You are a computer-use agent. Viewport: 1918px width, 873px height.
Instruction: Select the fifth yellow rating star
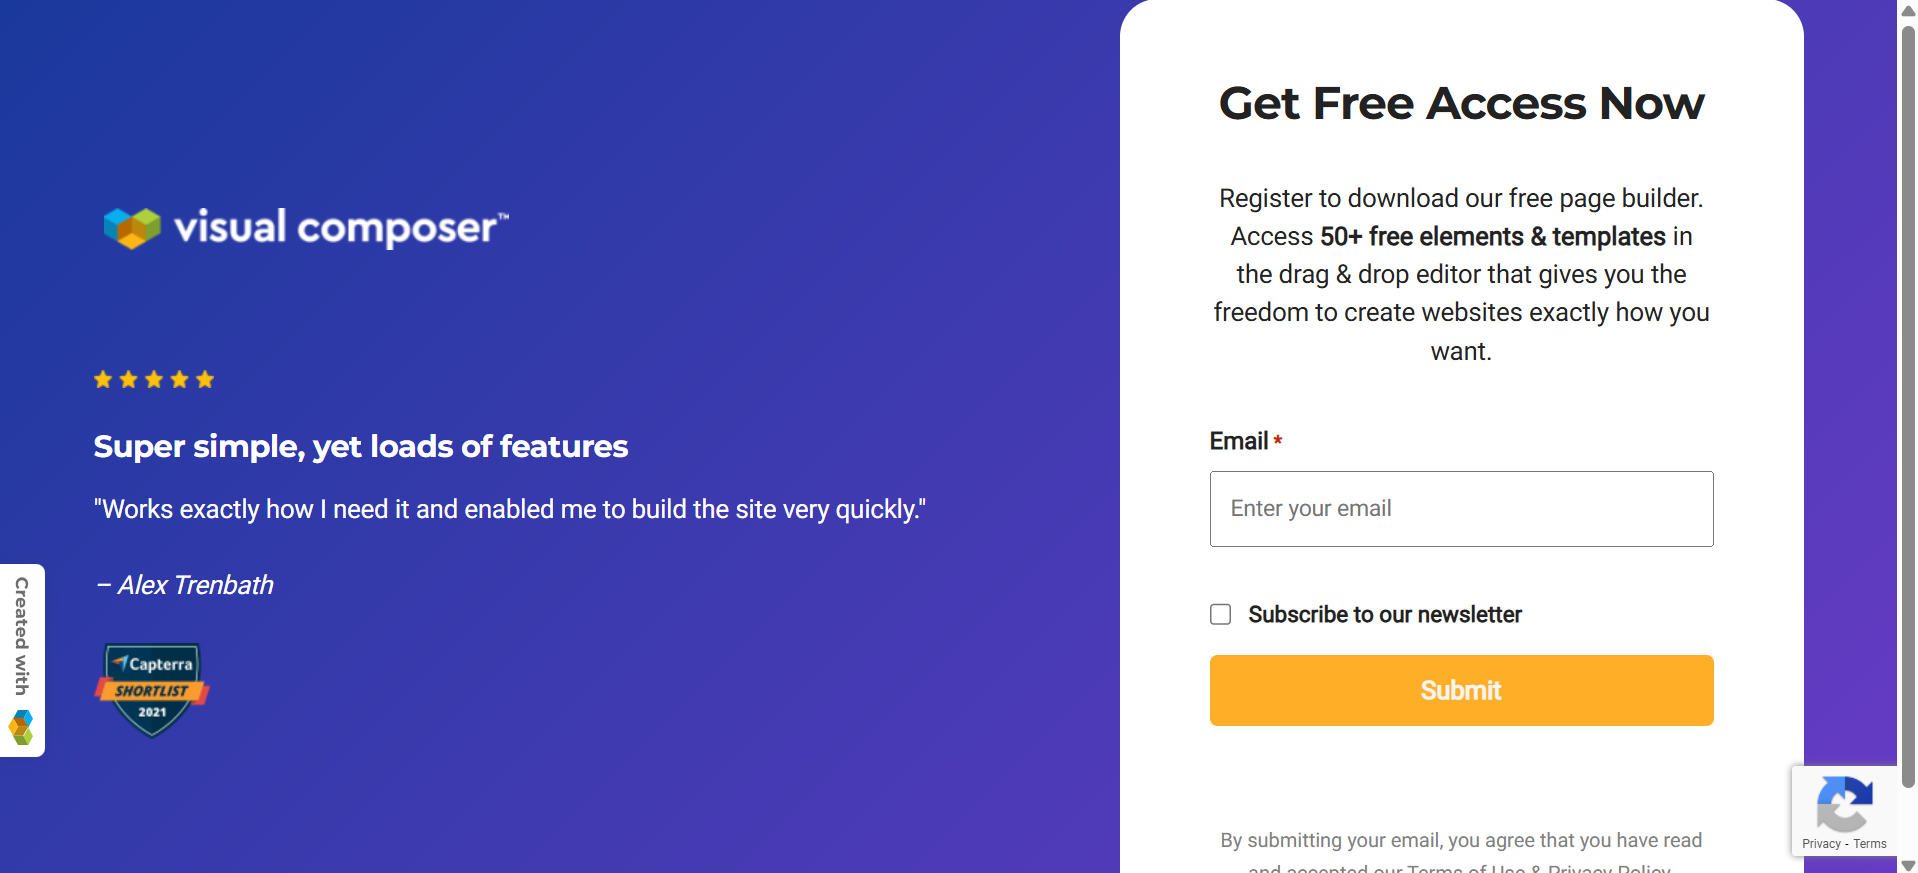click(x=205, y=379)
